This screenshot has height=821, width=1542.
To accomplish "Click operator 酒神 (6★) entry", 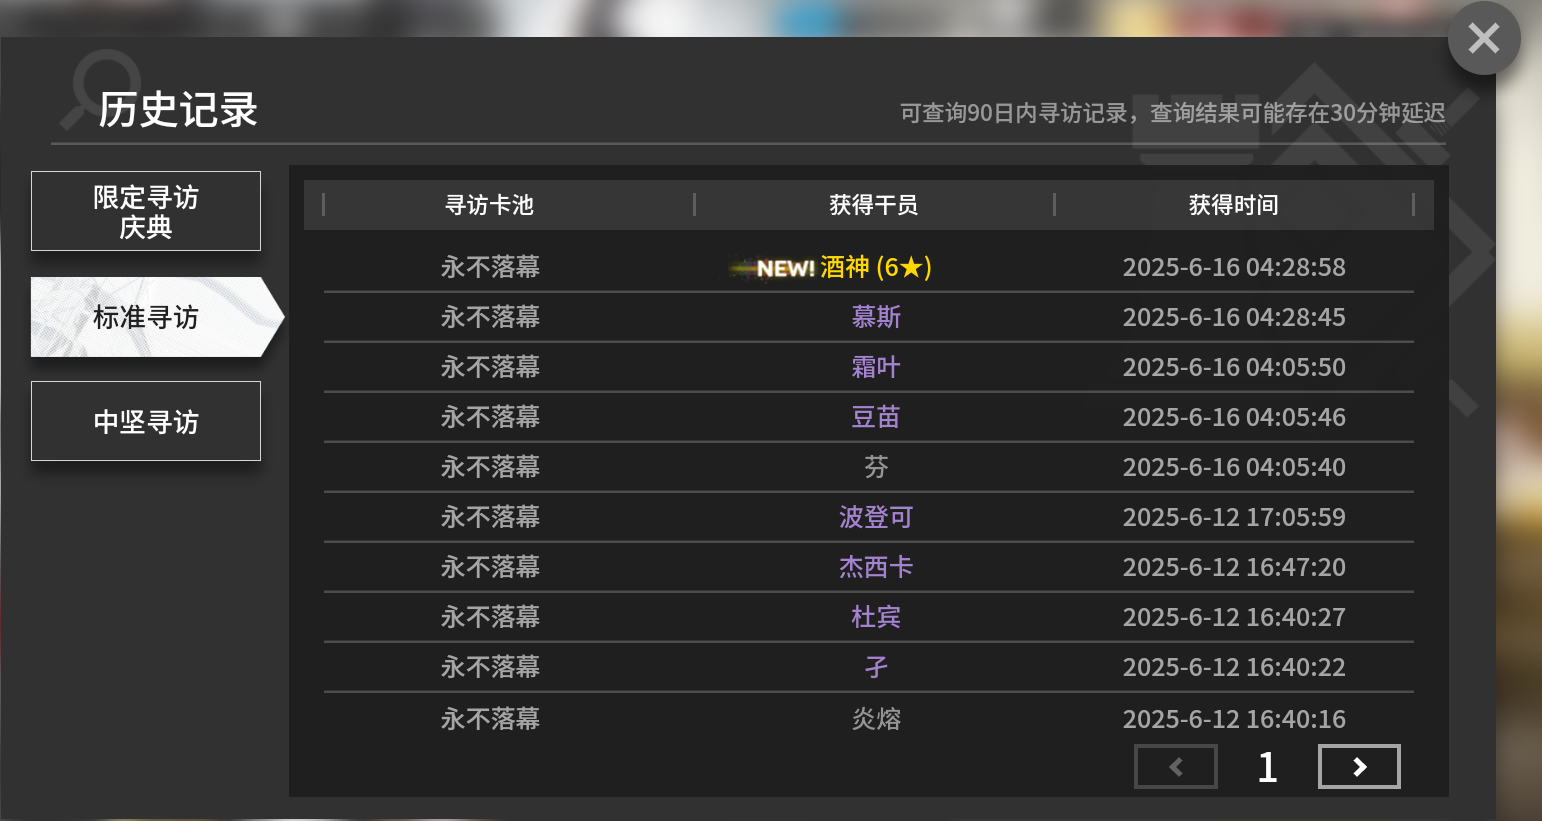I will pos(876,267).
